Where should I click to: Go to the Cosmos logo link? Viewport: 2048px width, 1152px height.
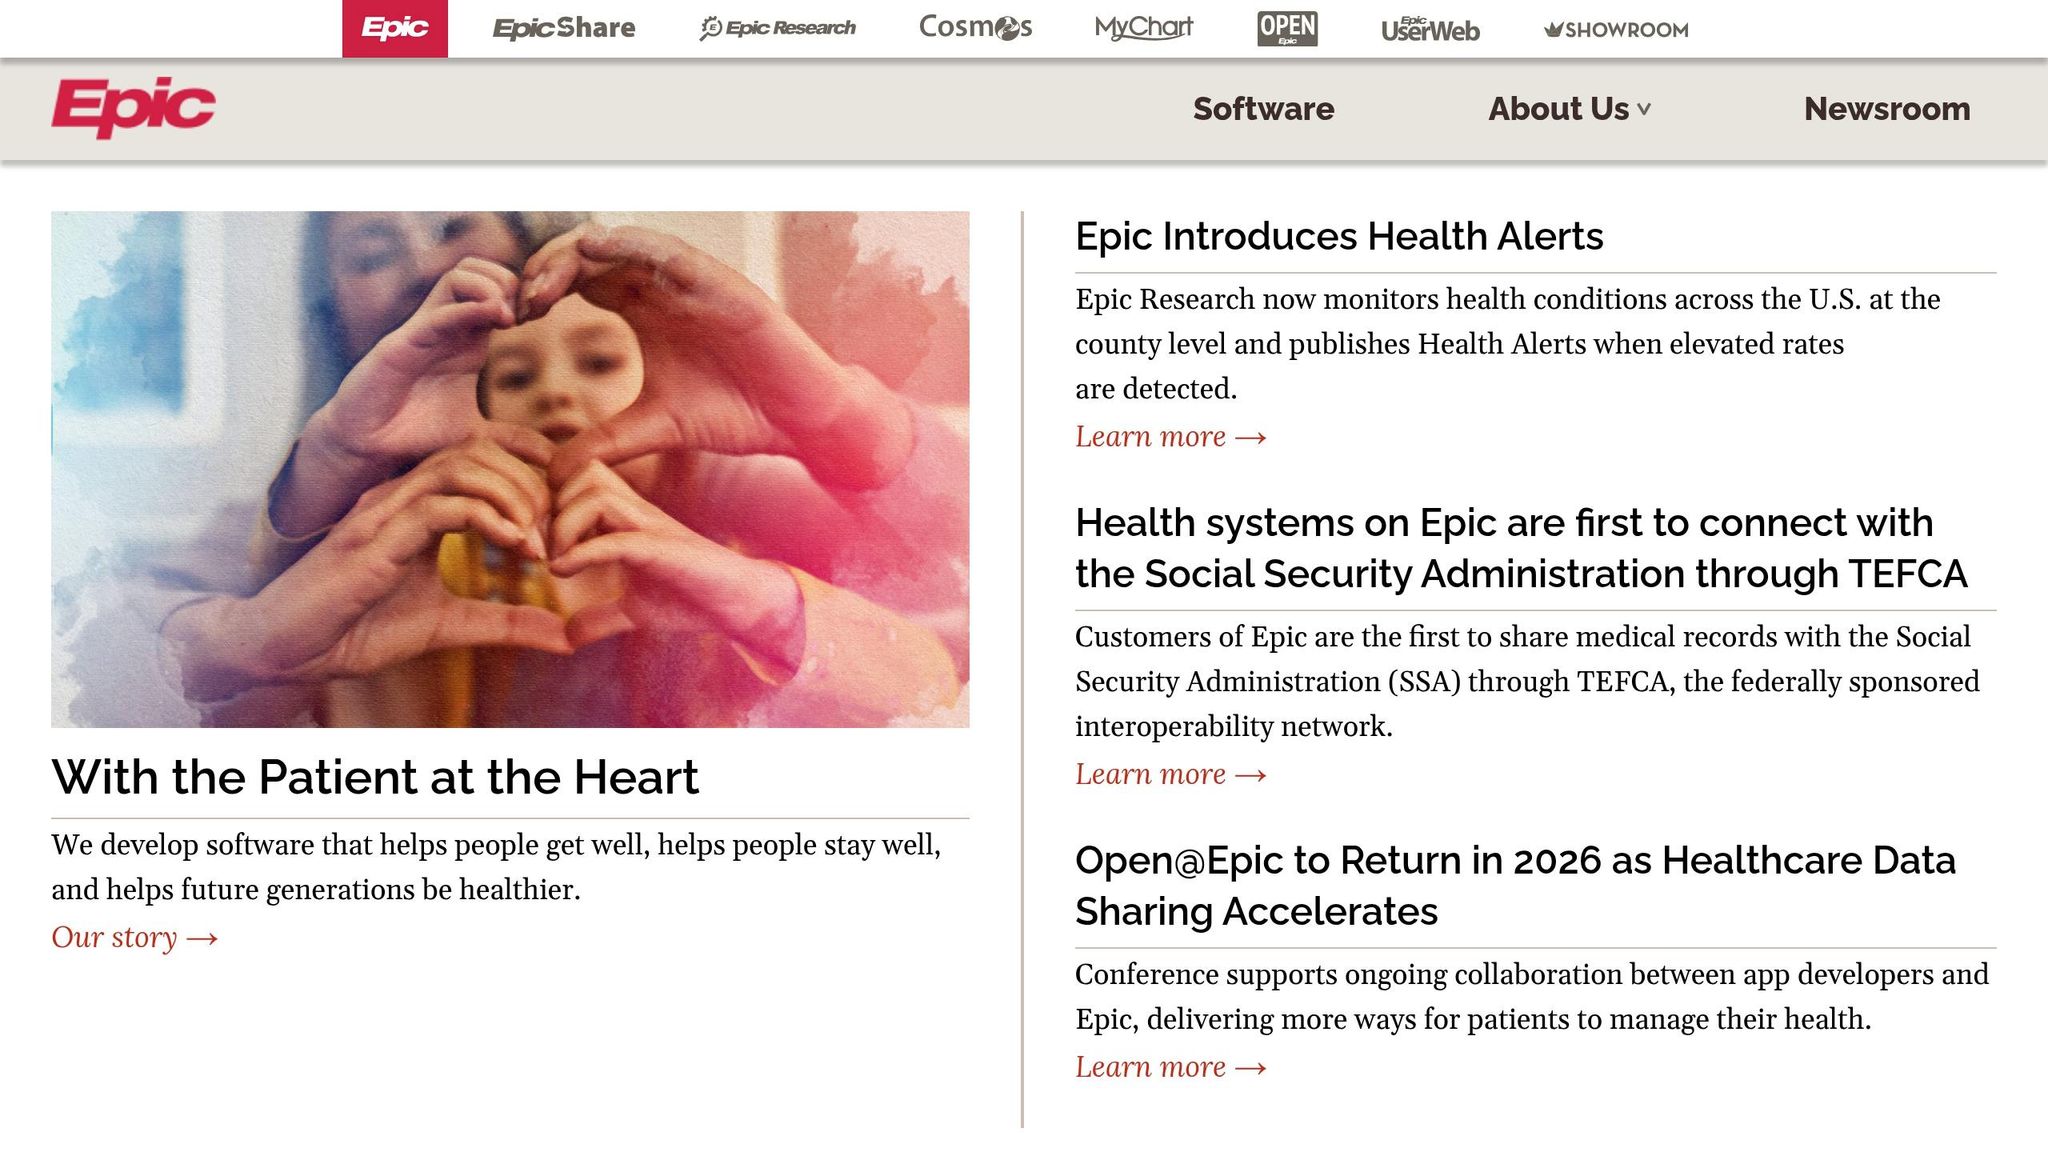975,27
